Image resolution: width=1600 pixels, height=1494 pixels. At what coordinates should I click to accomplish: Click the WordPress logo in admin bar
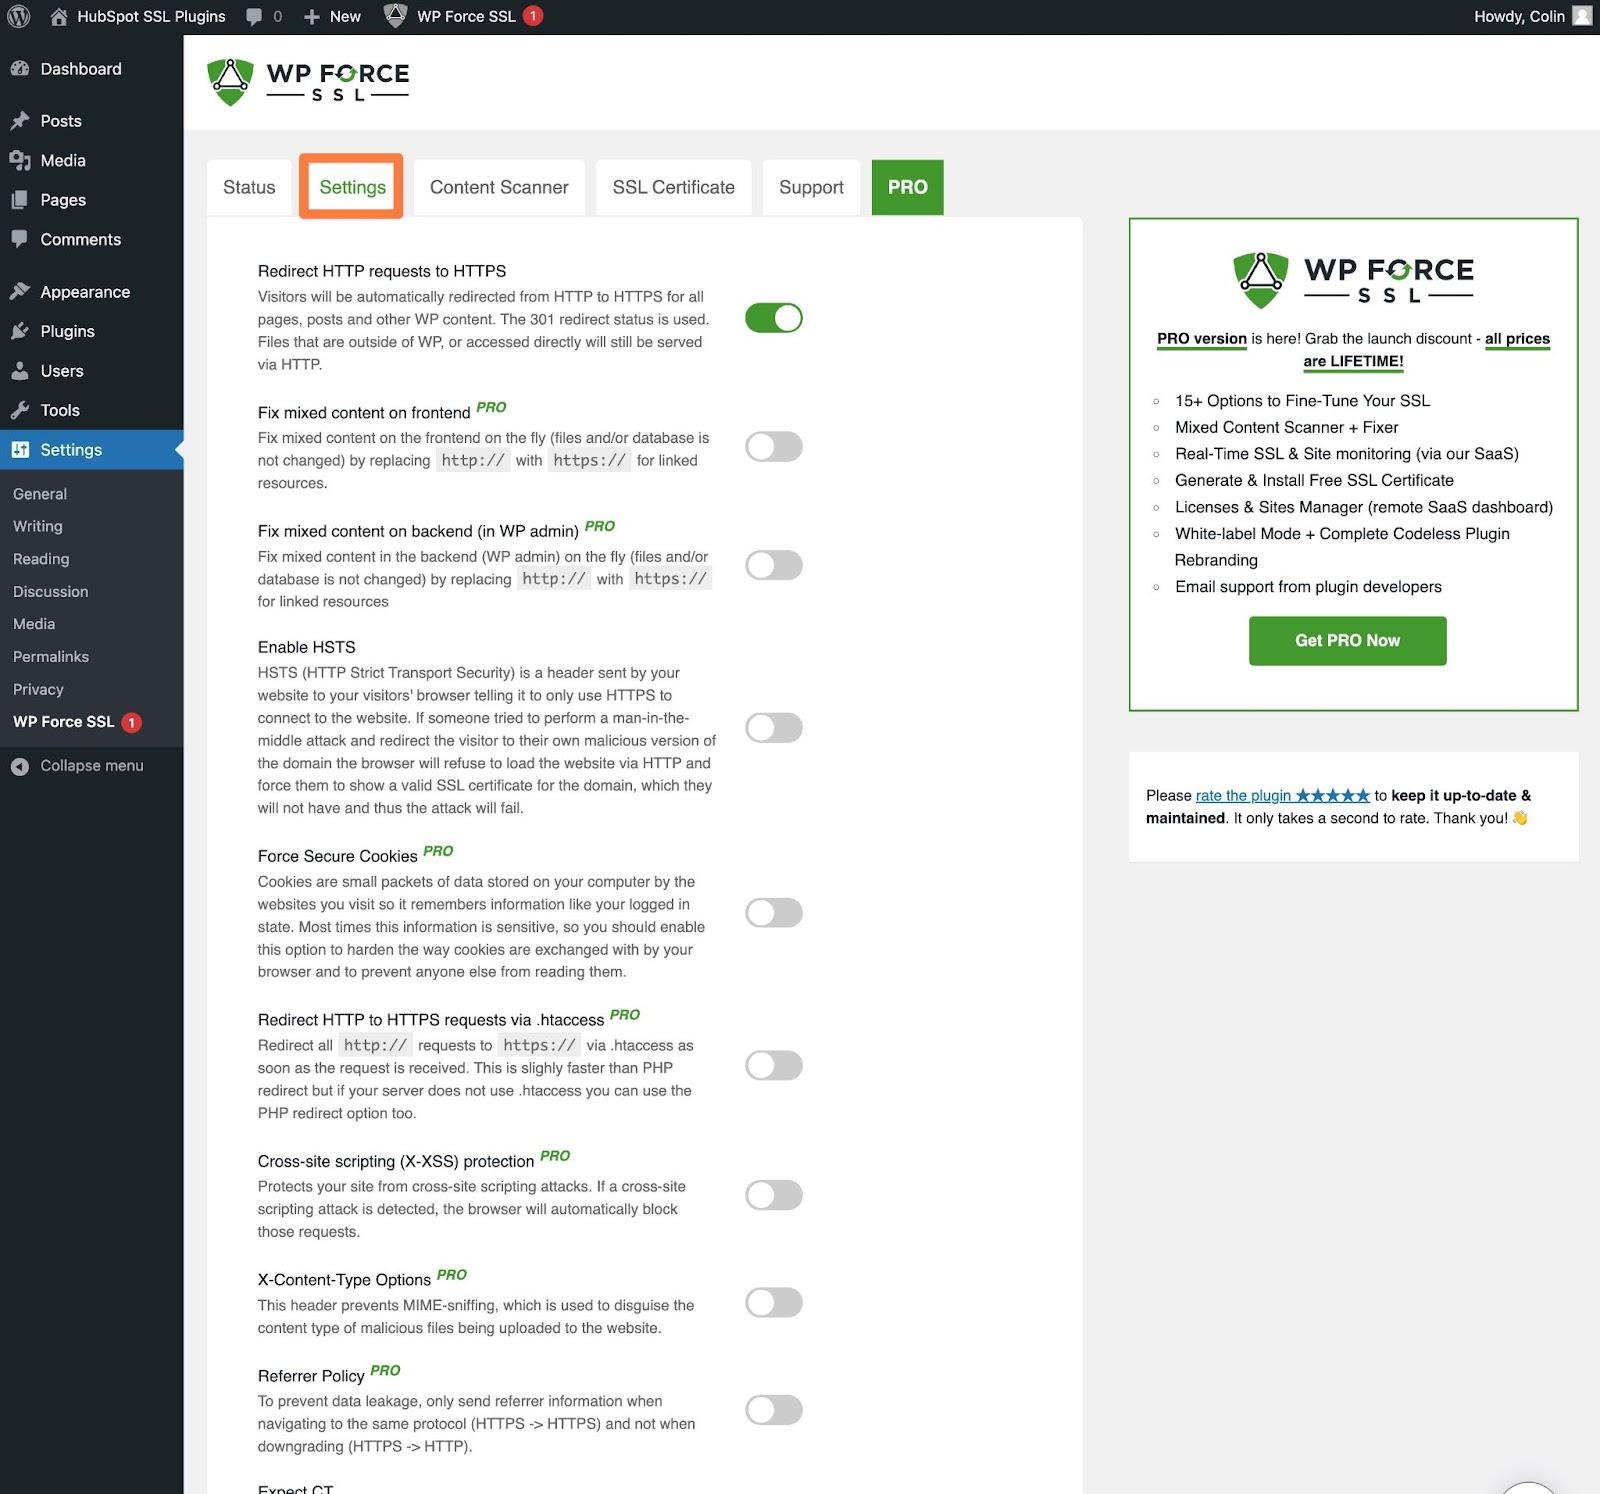point(18,16)
